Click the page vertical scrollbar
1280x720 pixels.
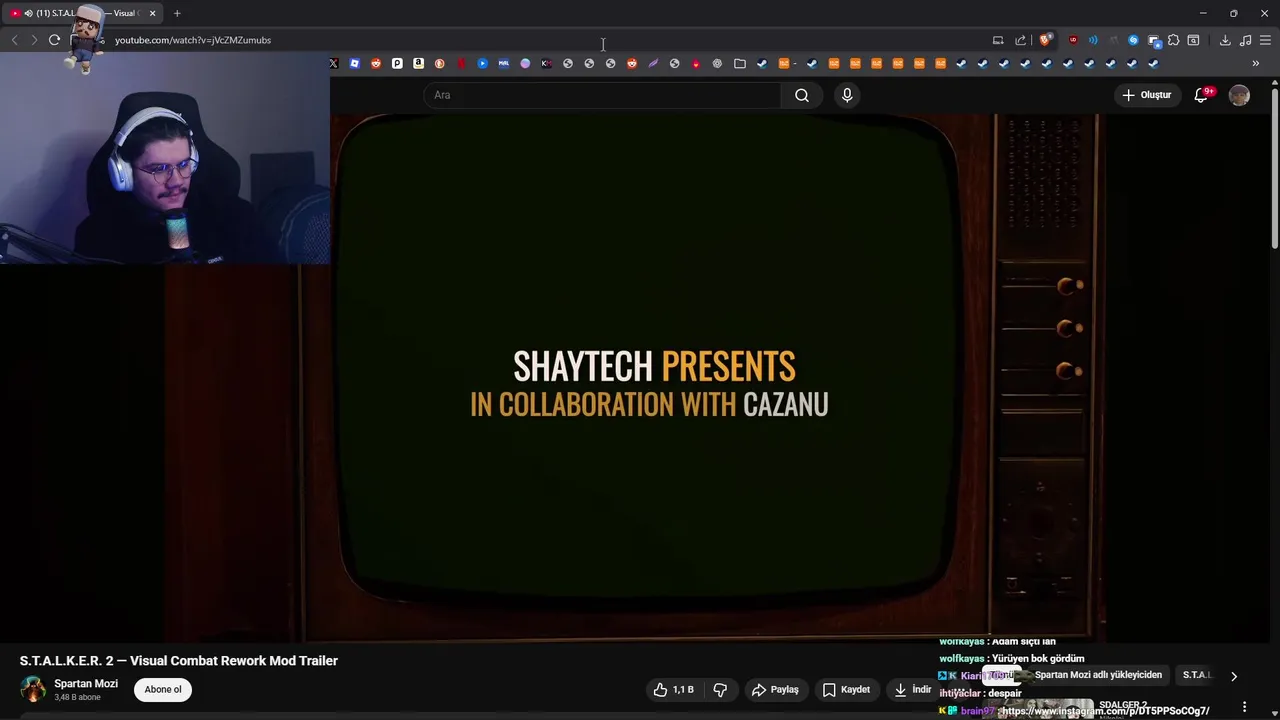(x=1274, y=170)
